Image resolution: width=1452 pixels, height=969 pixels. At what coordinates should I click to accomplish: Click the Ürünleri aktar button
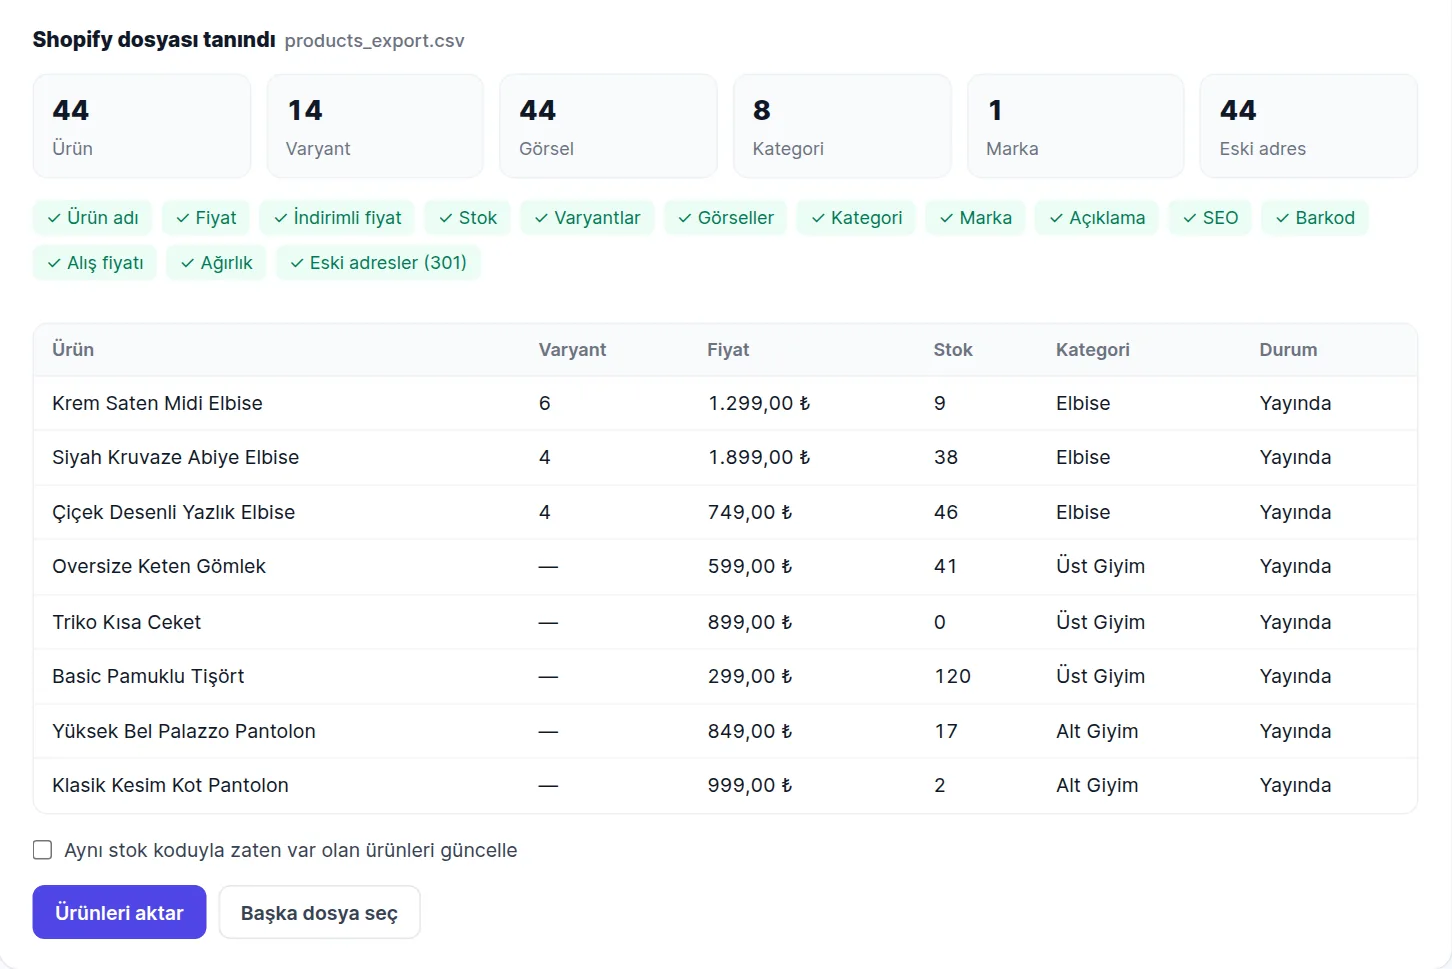pos(119,912)
